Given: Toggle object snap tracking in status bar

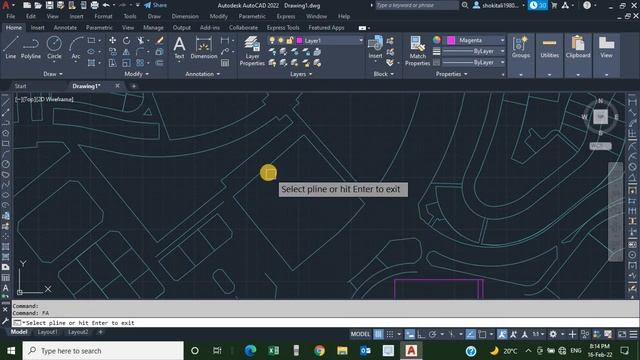Looking at the screenshot, I should [x=470, y=334].
